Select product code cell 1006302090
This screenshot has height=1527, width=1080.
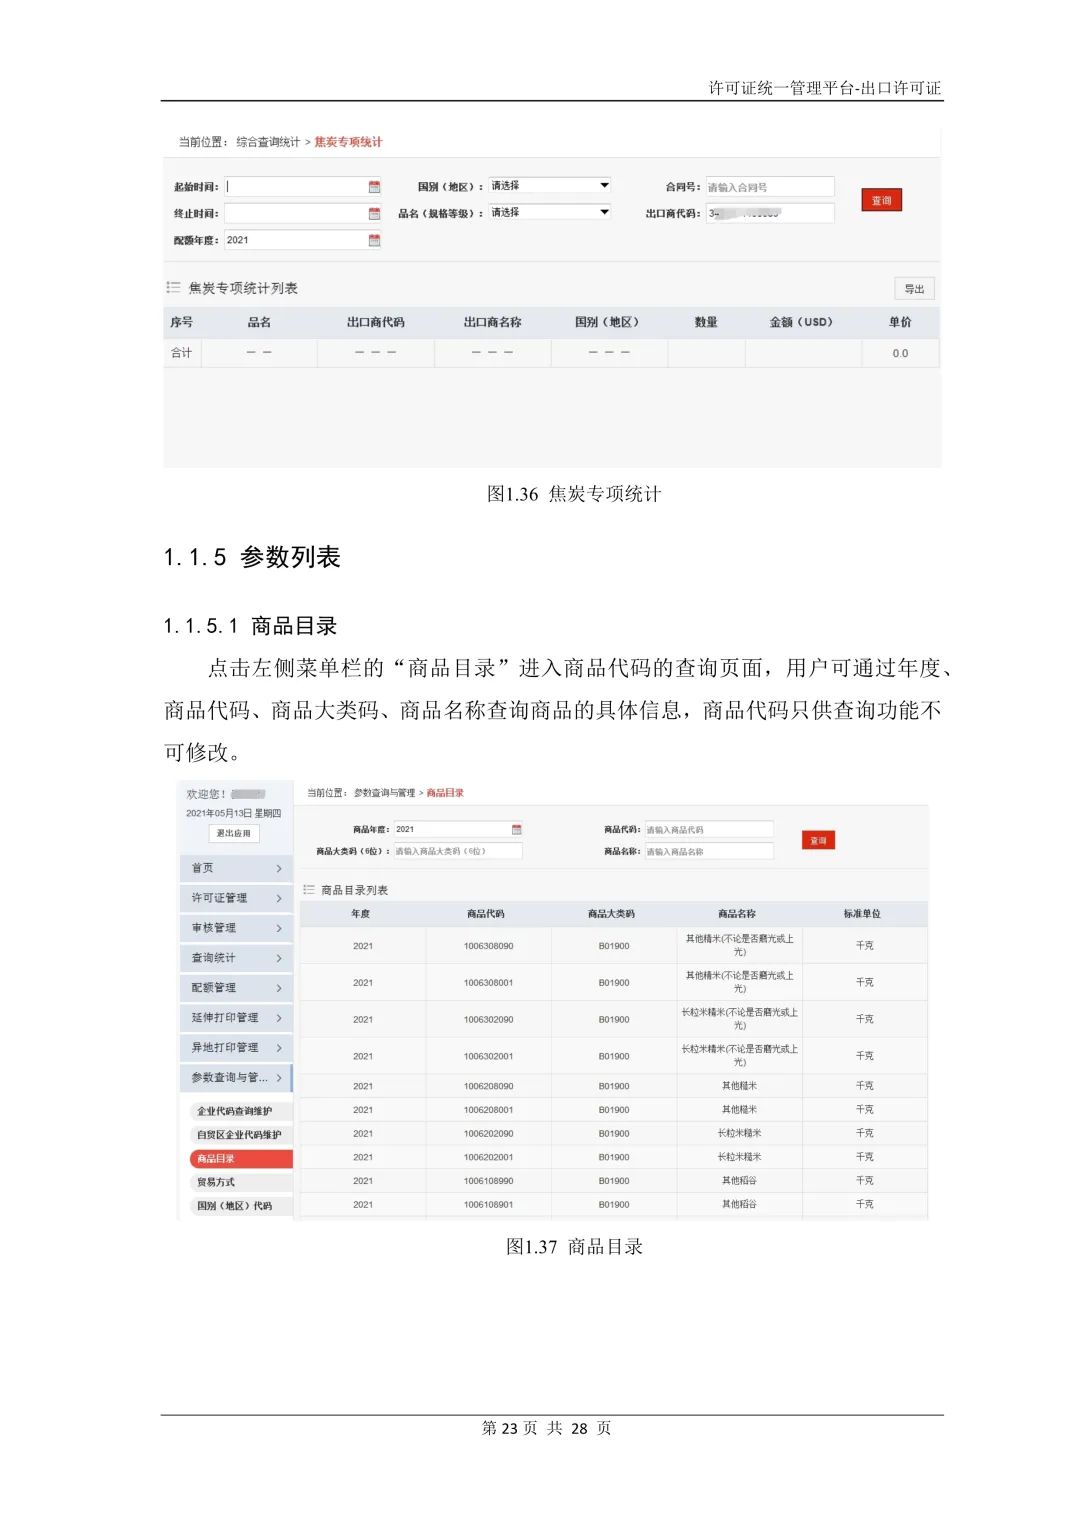[488, 1020]
